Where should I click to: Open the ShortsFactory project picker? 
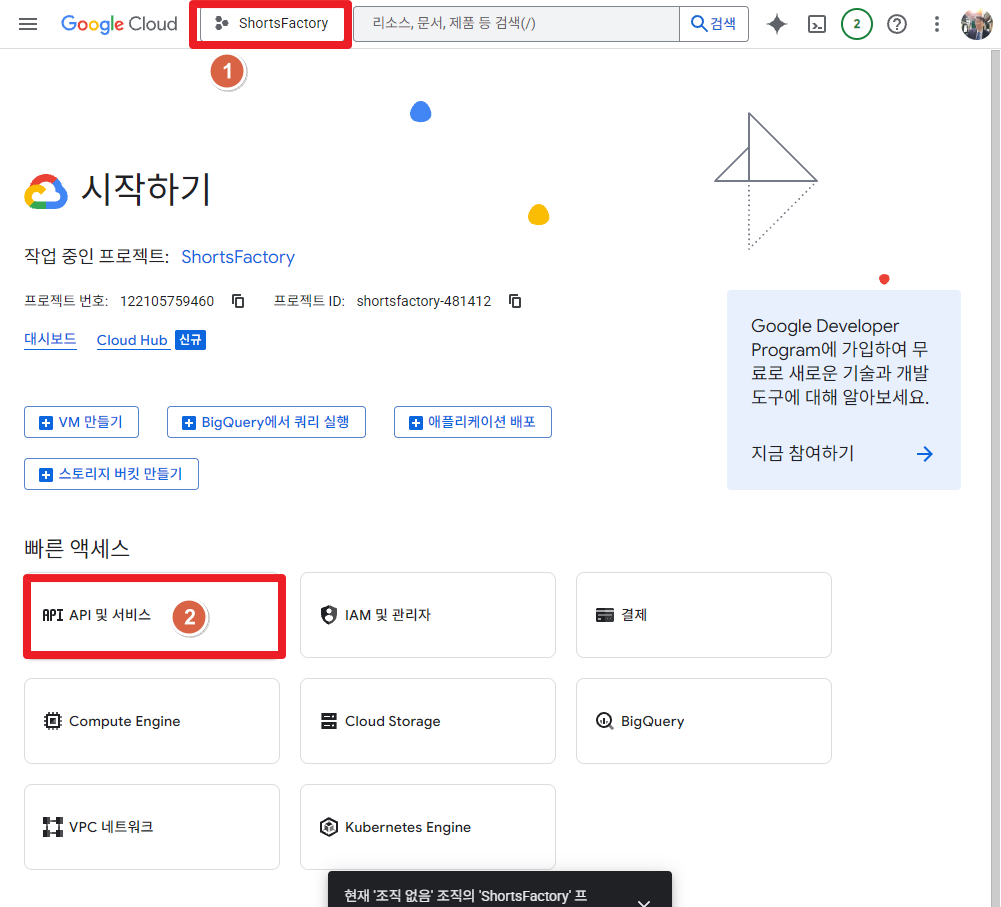point(271,23)
